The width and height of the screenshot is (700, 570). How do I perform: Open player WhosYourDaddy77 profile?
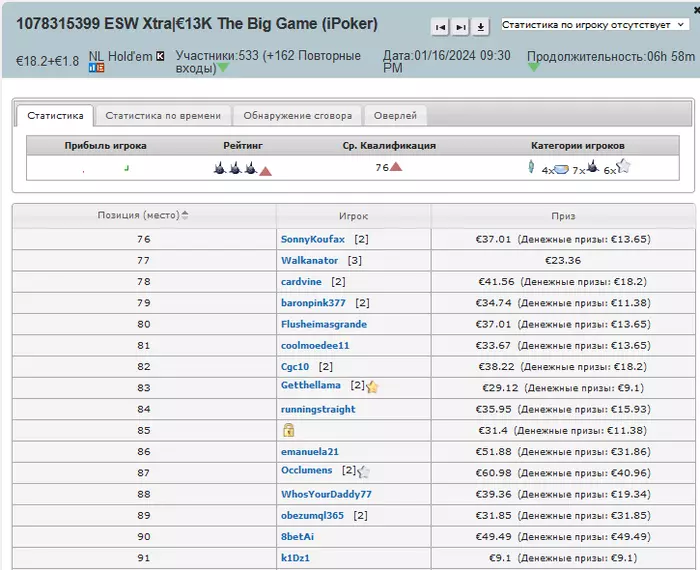[x=326, y=494]
